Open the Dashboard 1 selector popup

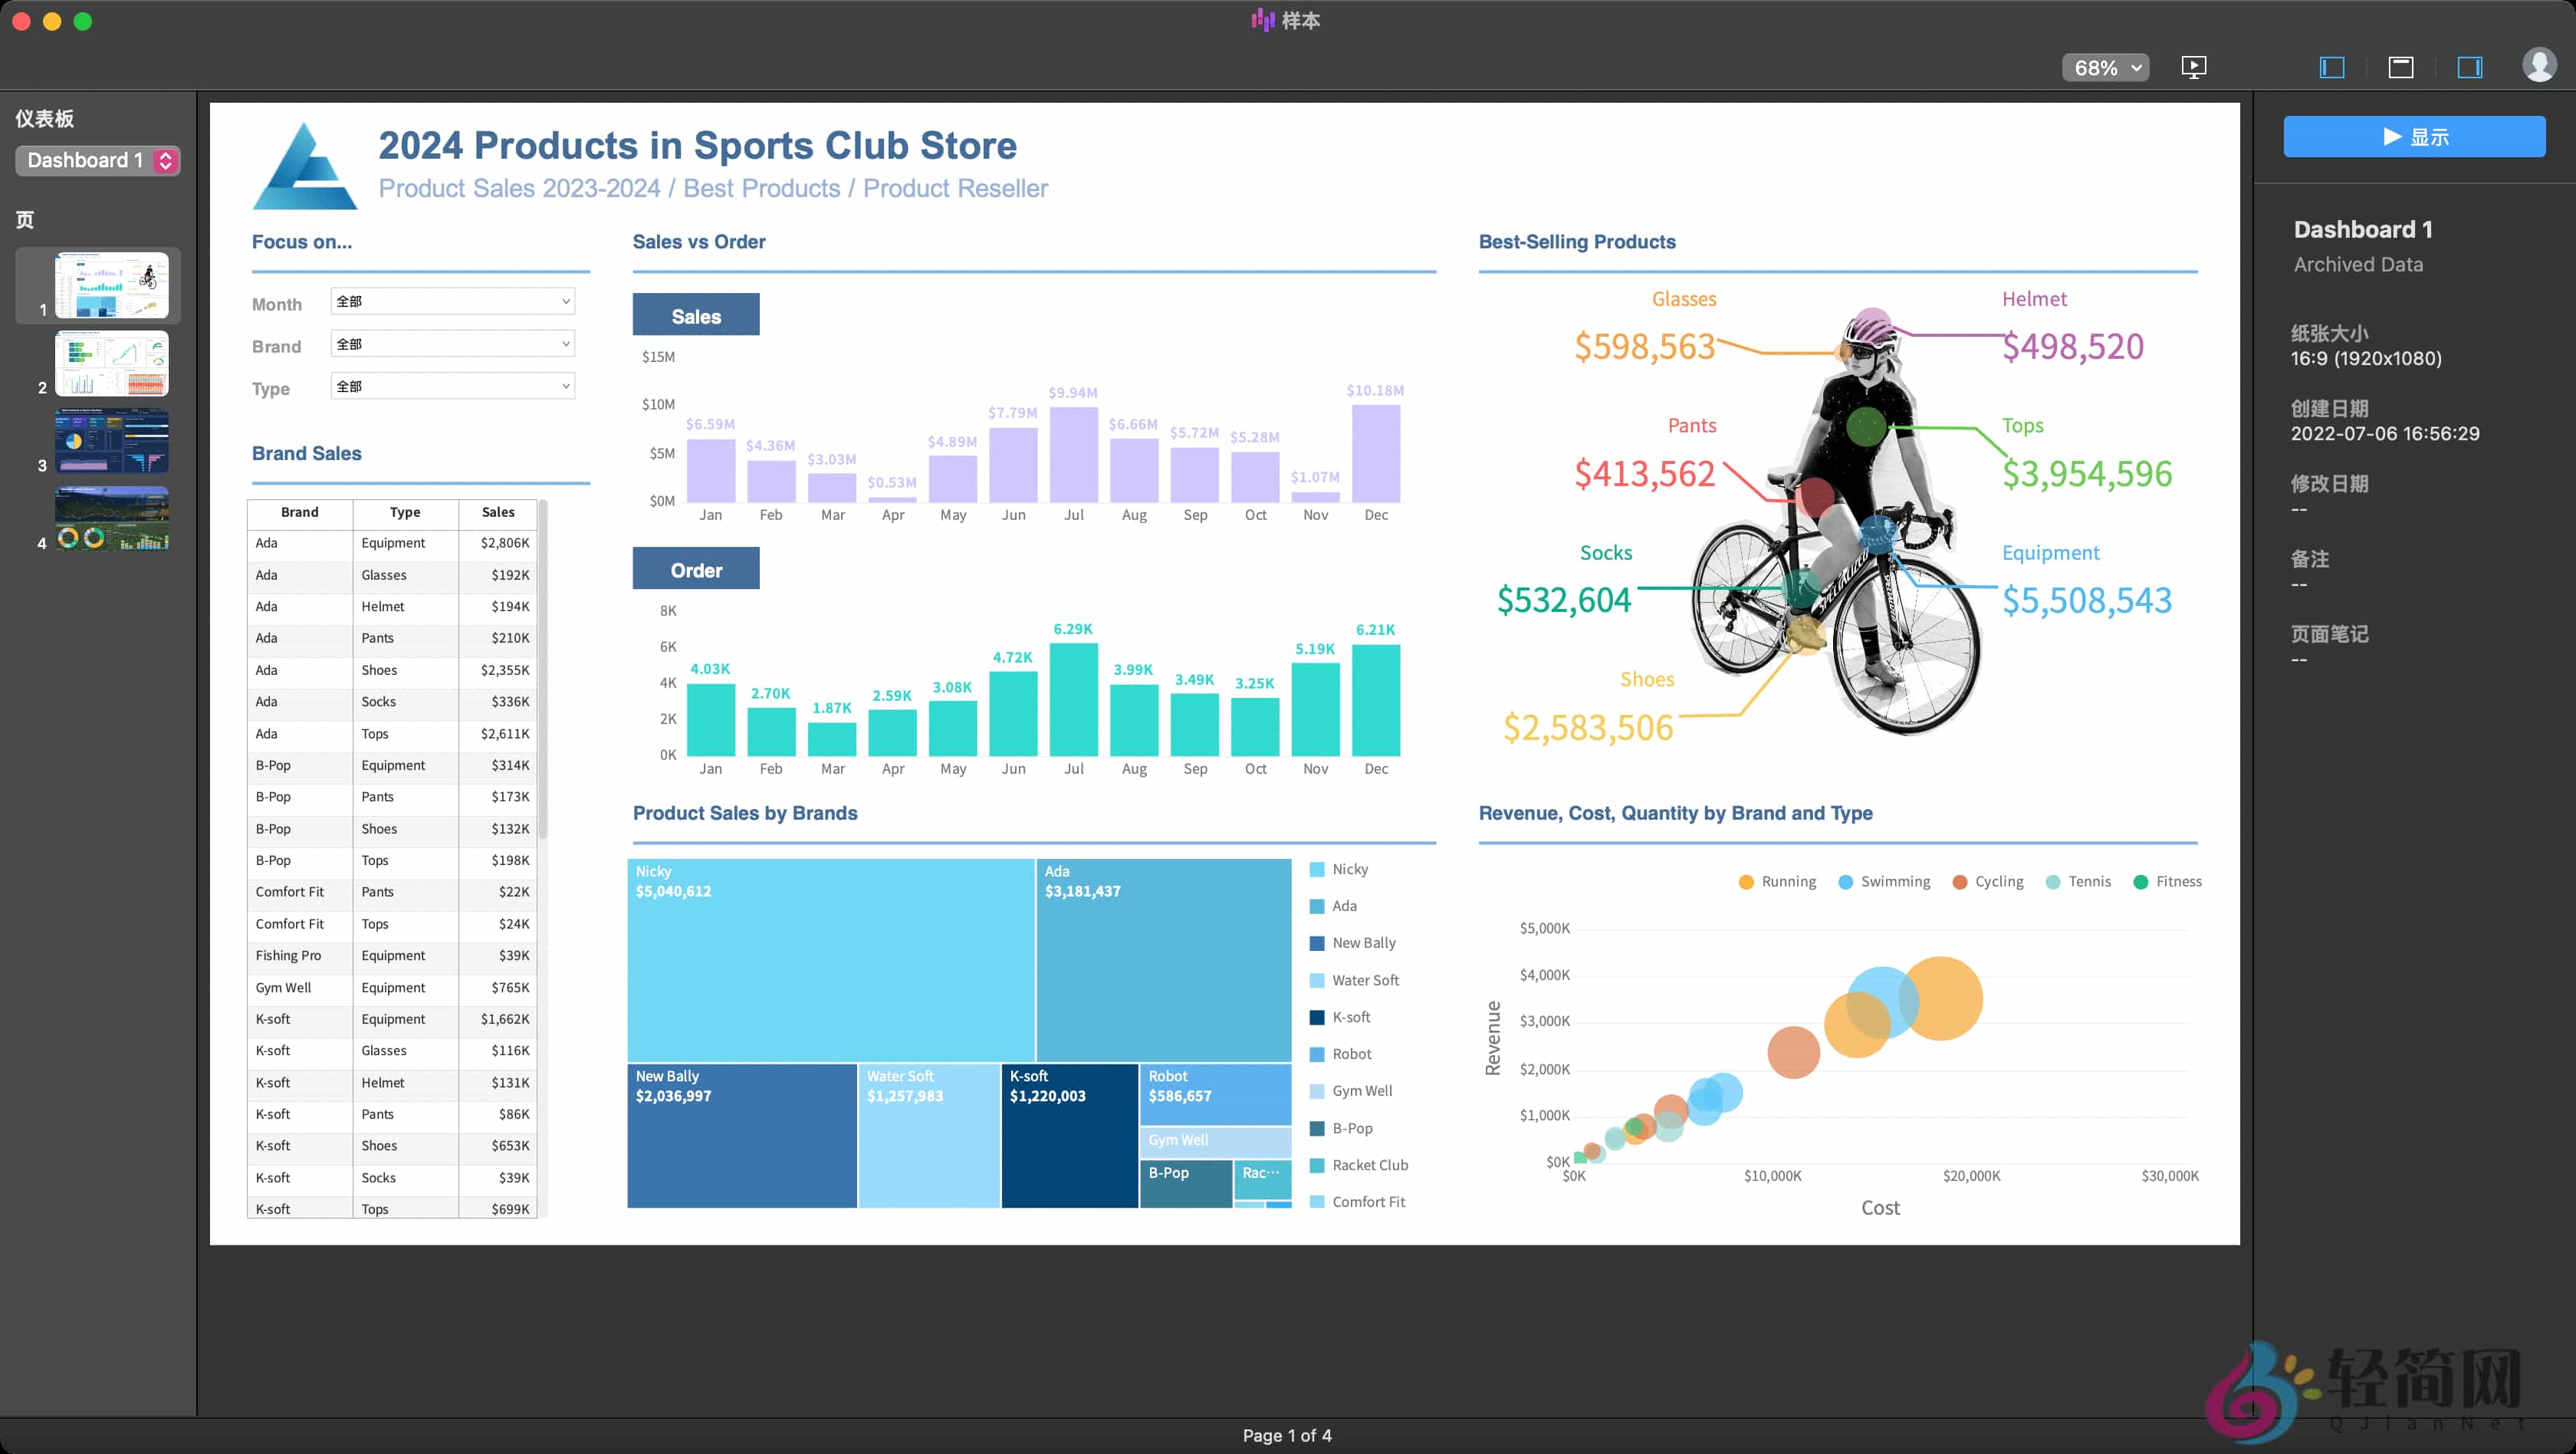click(x=97, y=160)
